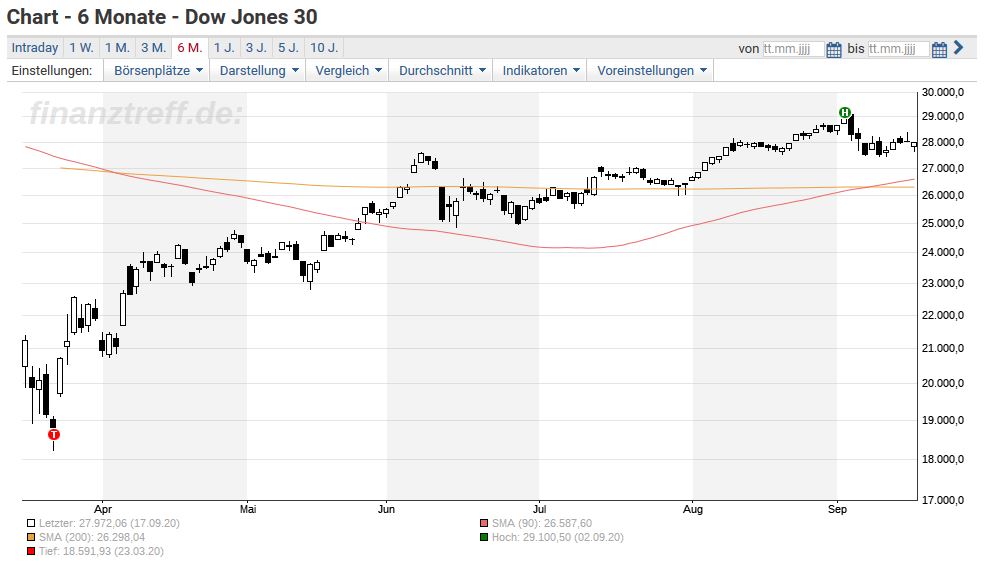Click the 29.000,0 price axis label

(943, 117)
